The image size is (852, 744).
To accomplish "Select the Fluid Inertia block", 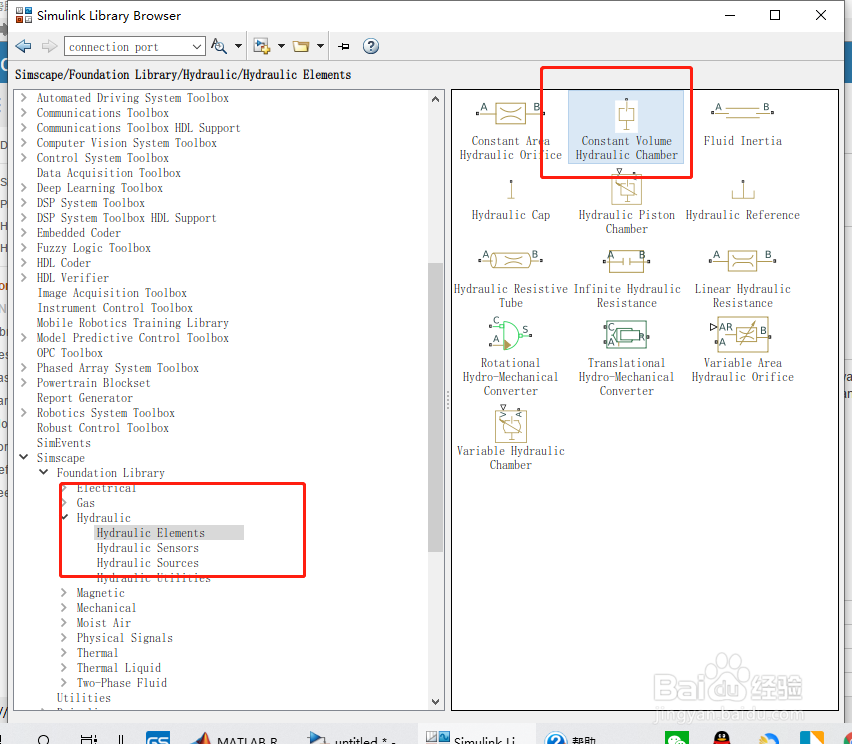I will pos(742,124).
